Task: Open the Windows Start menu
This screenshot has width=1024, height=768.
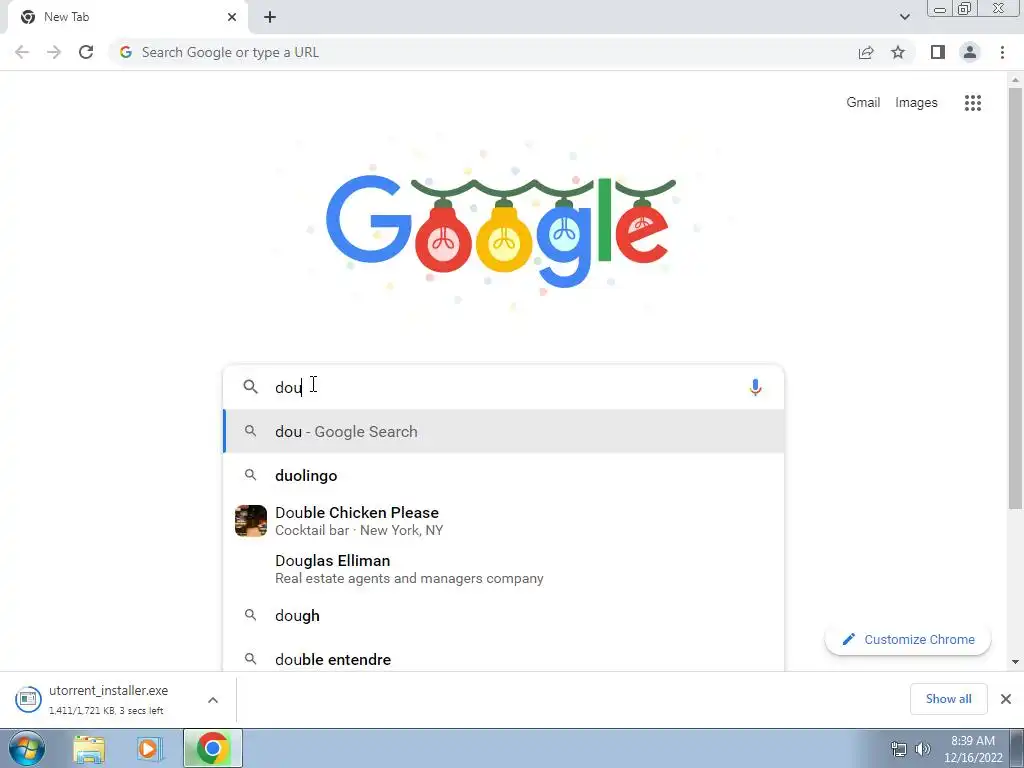Action: pos(27,748)
